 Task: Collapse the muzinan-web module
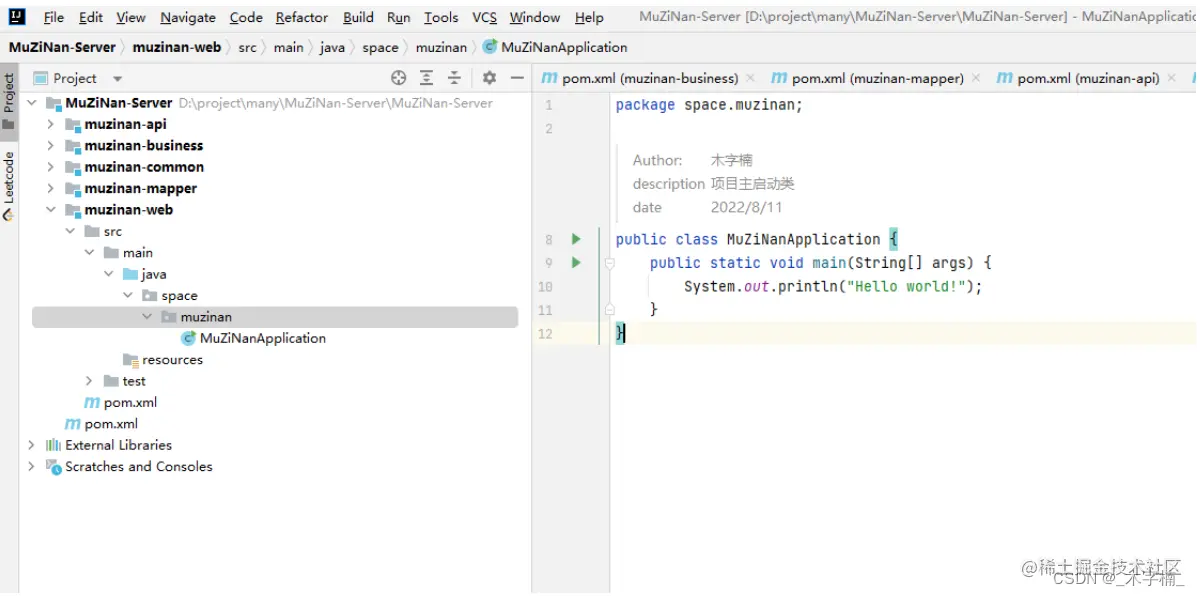click(51, 210)
